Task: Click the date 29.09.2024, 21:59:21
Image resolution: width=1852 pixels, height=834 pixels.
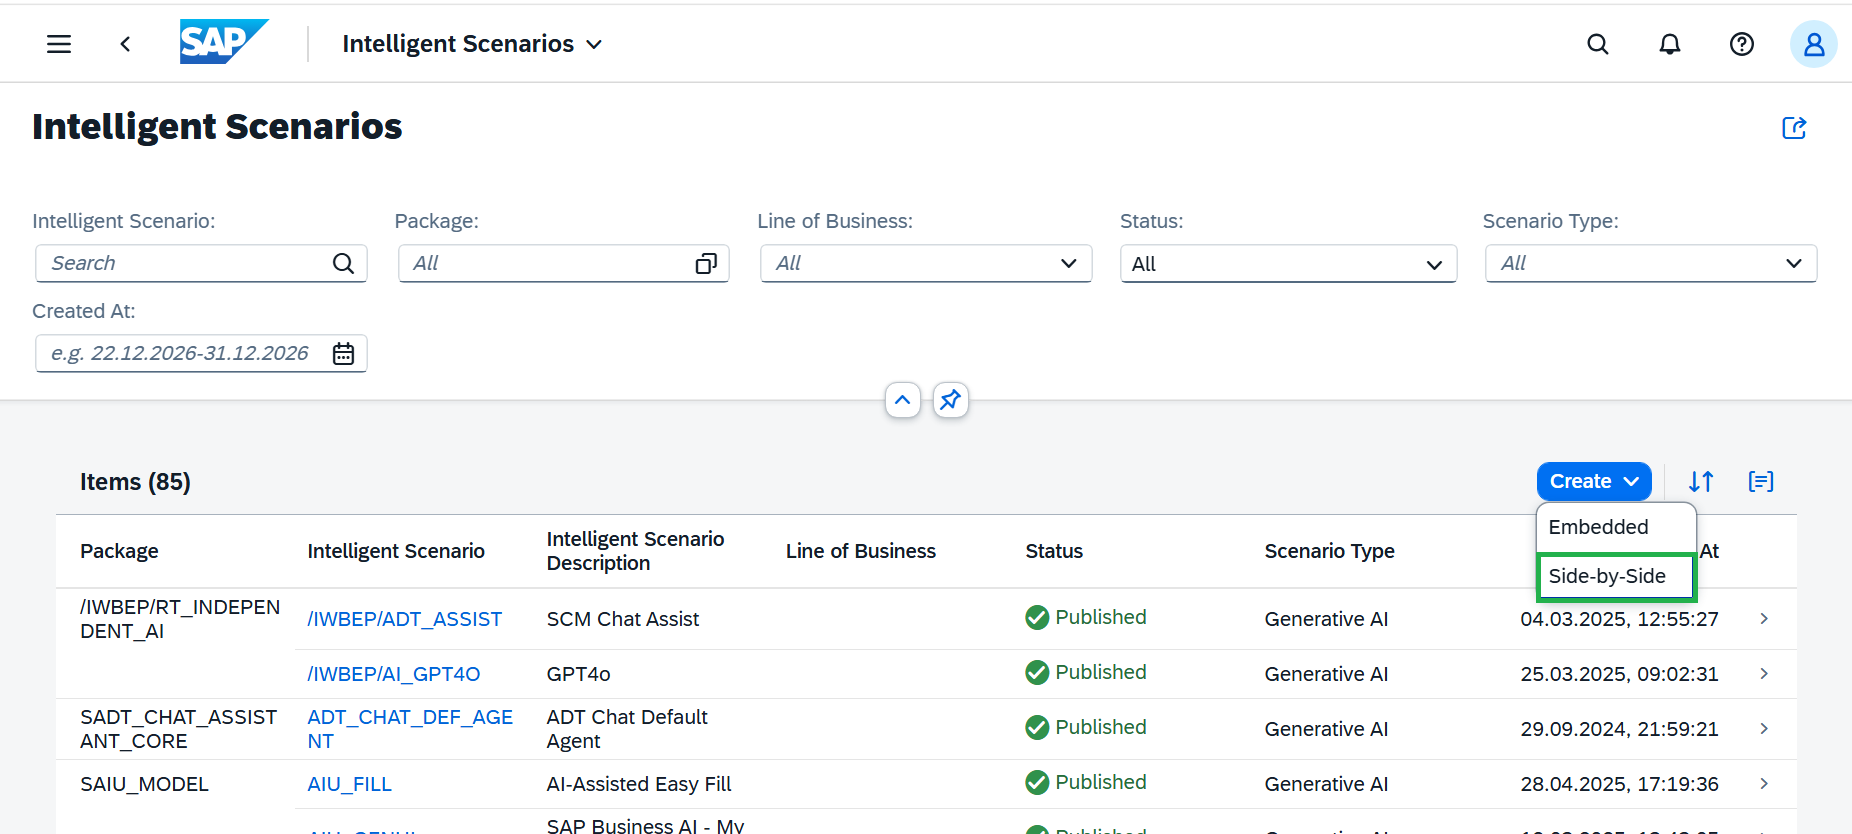Action: [x=1620, y=729]
